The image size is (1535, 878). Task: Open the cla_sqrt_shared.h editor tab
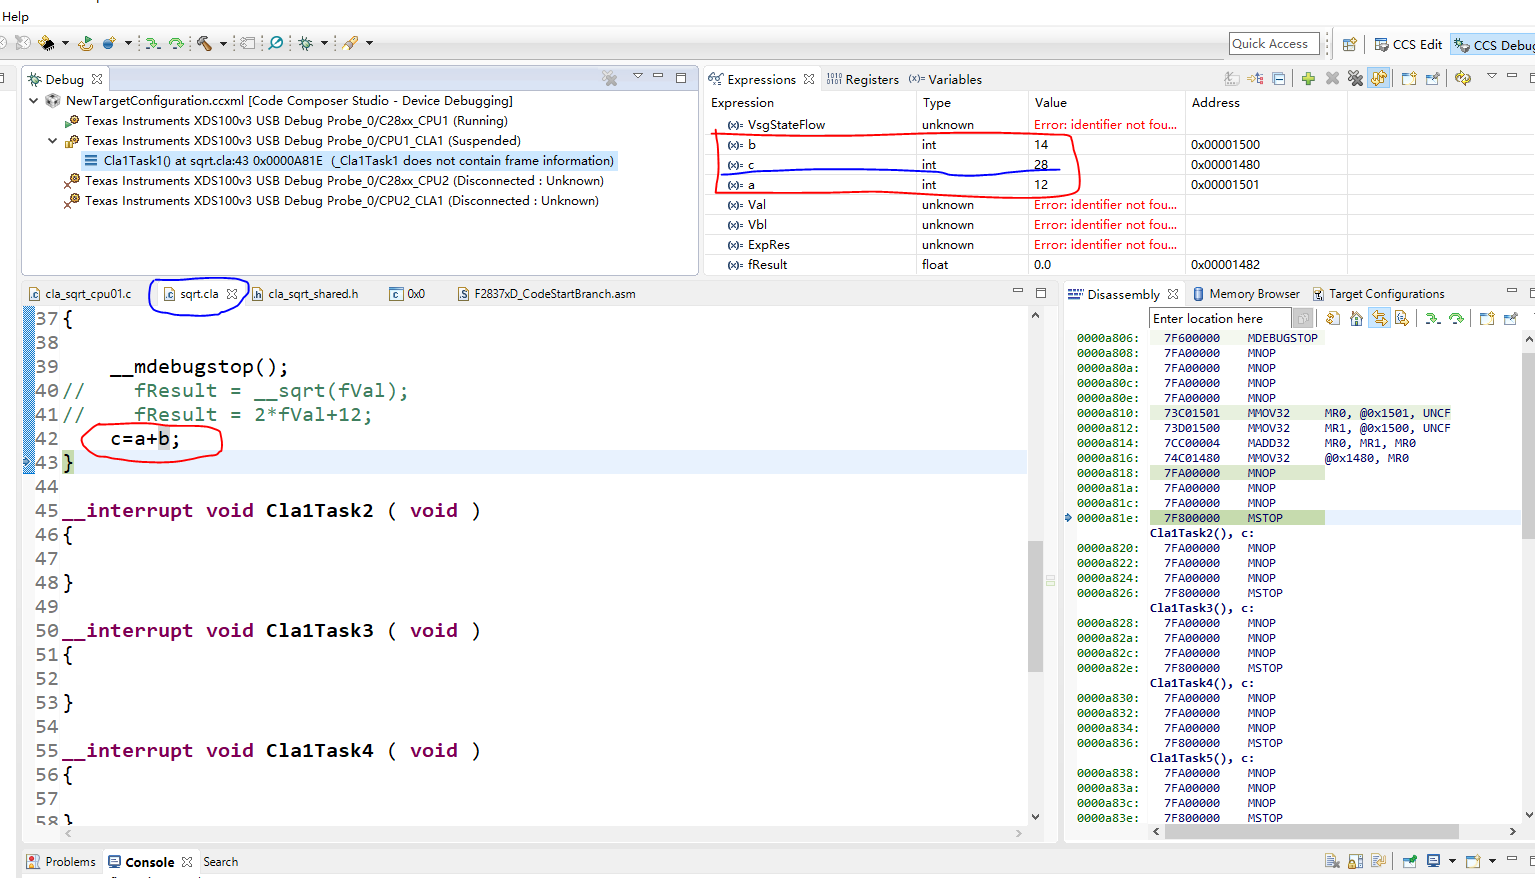point(312,294)
